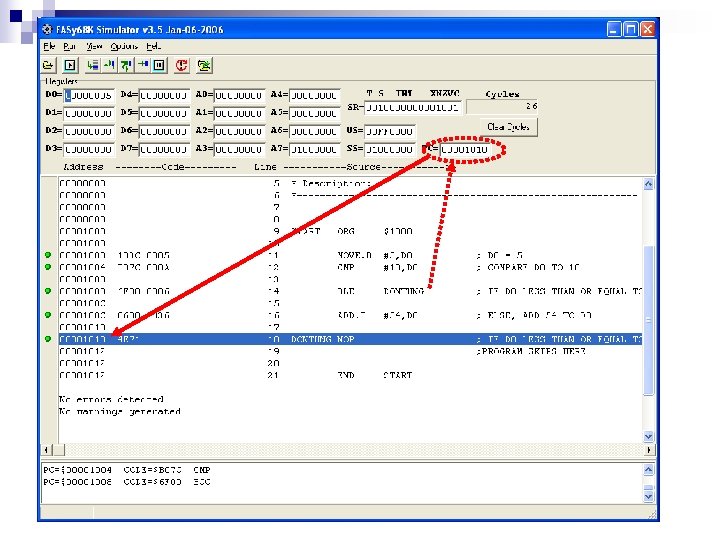
Task: Click the Cycles counter value field
Action: pyautogui.click(x=502, y=107)
